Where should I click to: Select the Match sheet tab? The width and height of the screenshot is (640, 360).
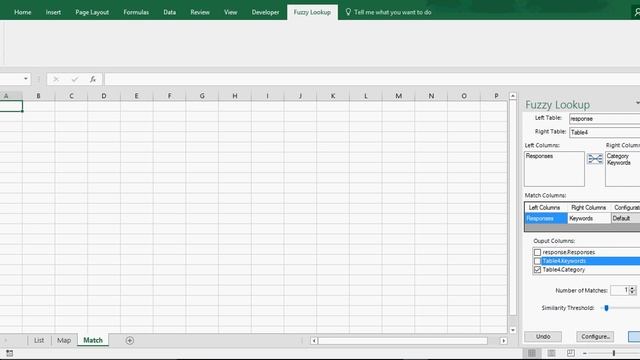(93, 340)
